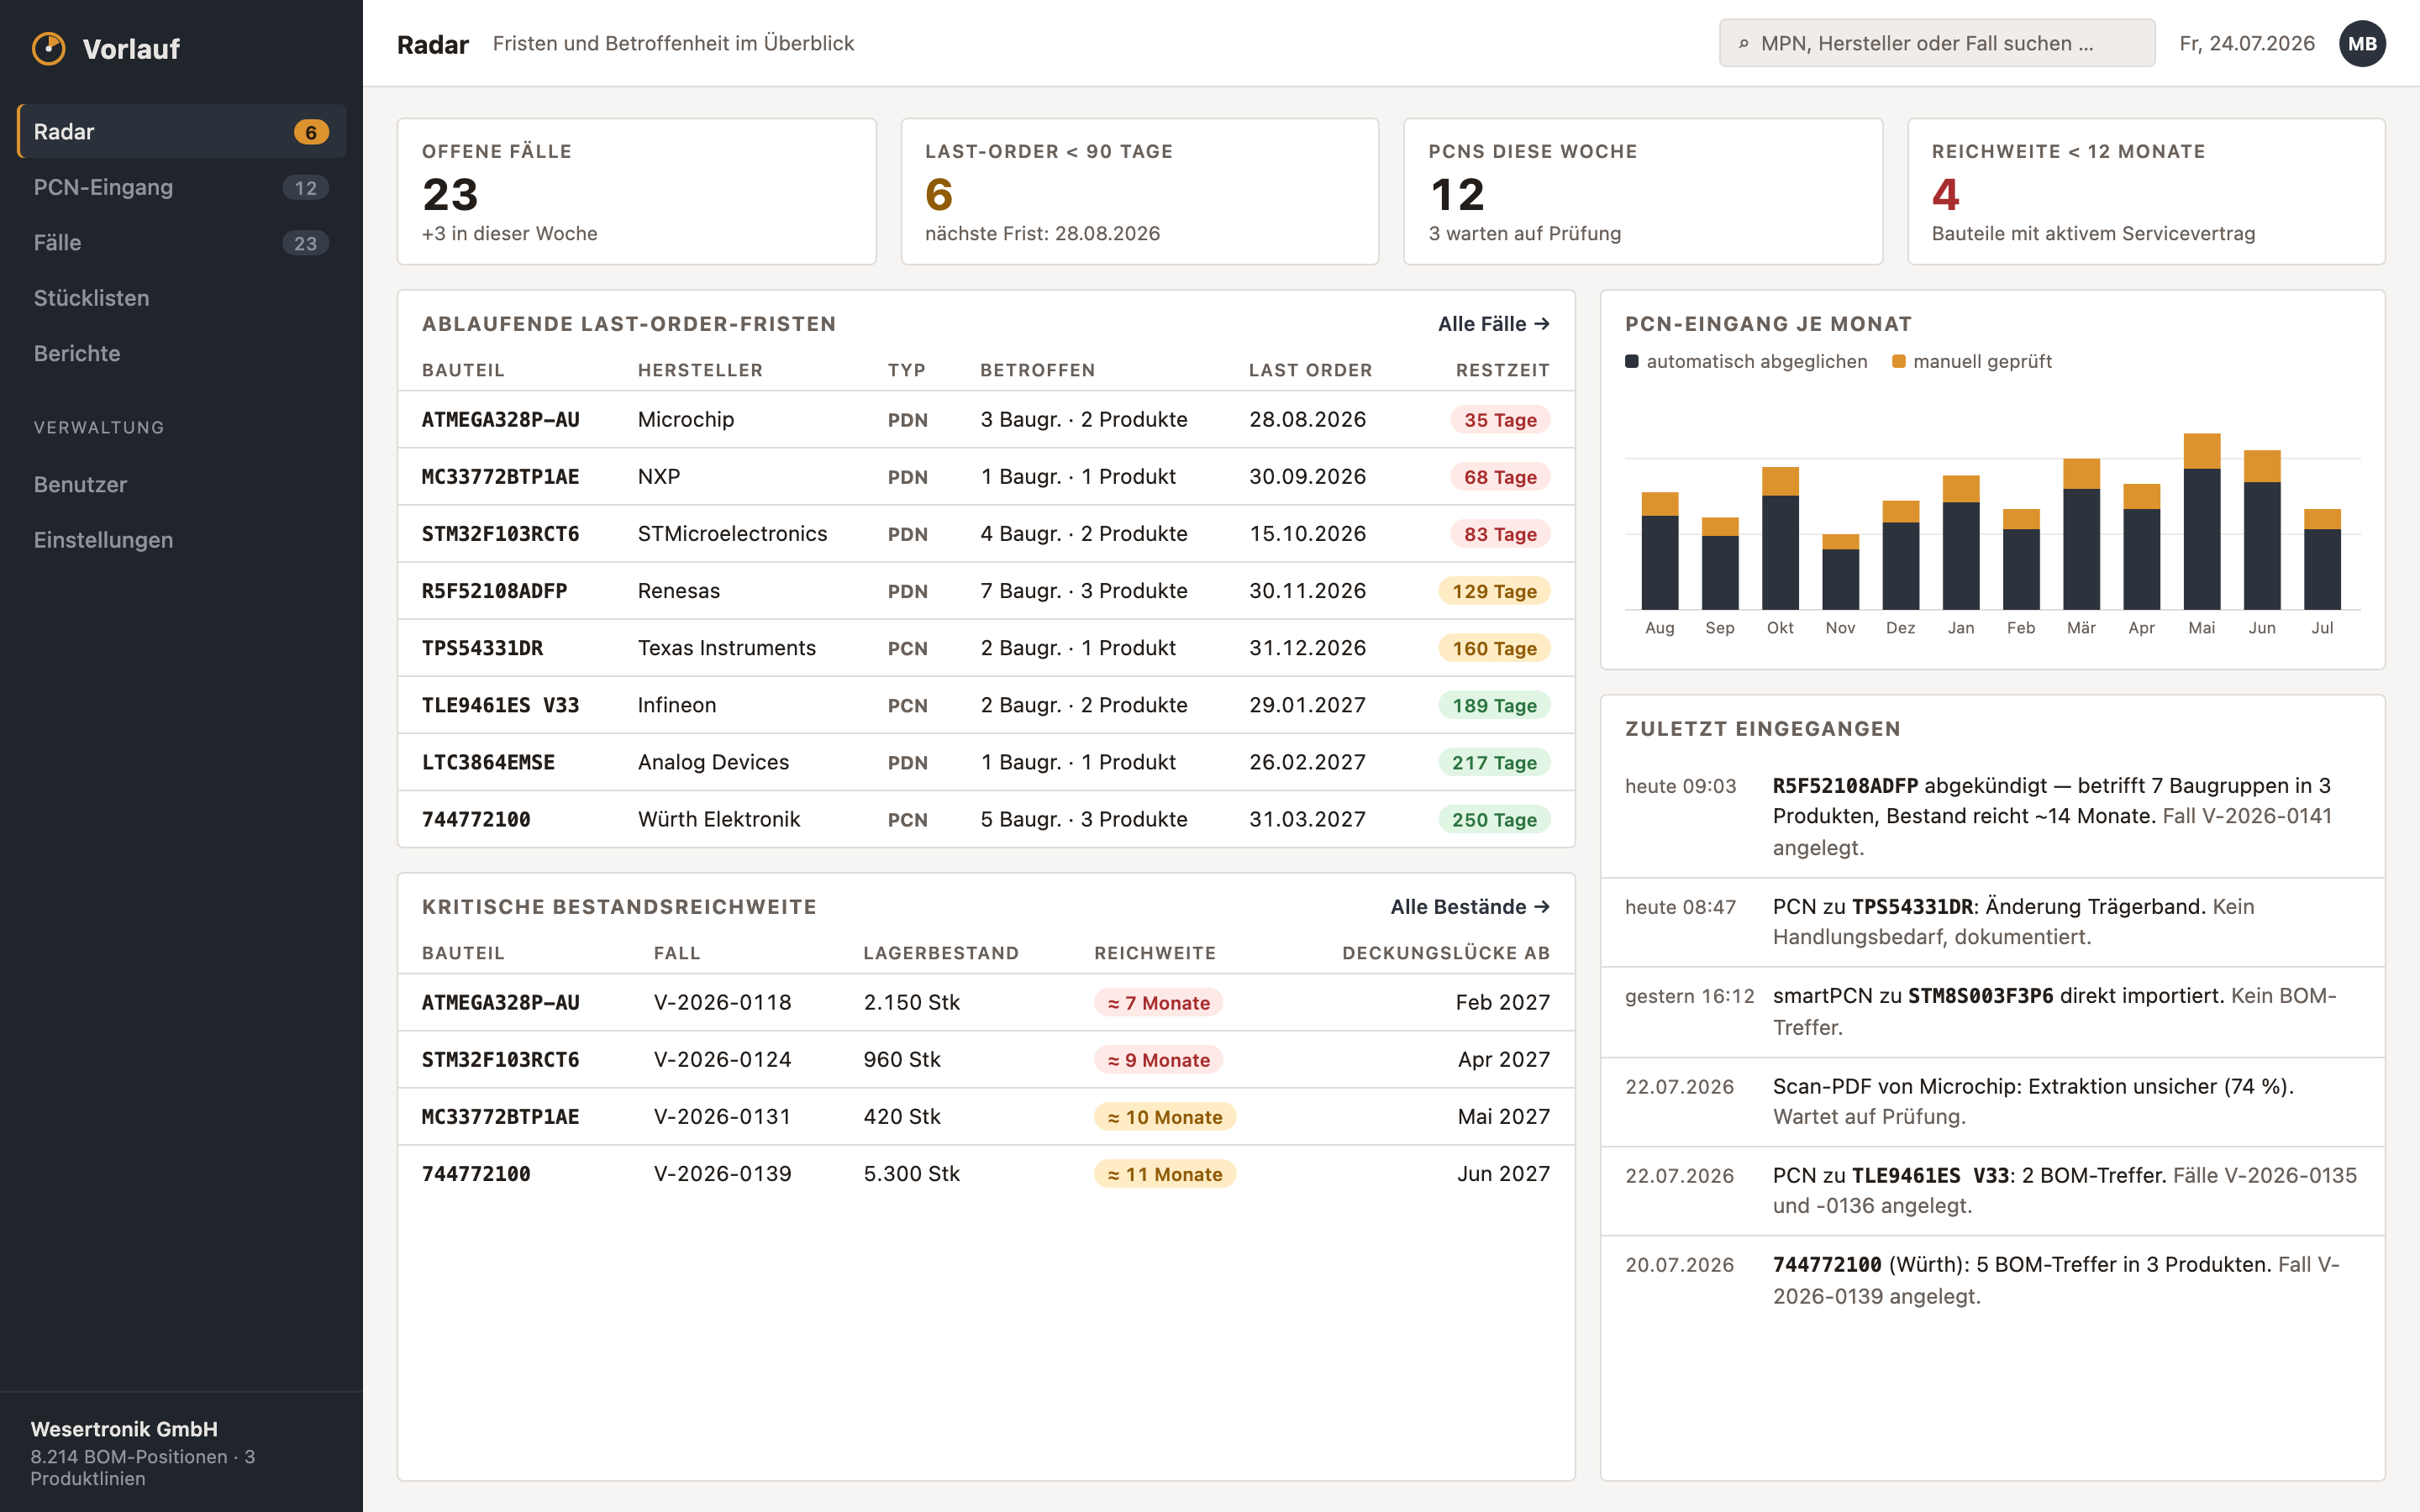The image size is (2420, 1512).
Task: Click the ≈ 9 Monate badge
Action: [1158, 1059]
